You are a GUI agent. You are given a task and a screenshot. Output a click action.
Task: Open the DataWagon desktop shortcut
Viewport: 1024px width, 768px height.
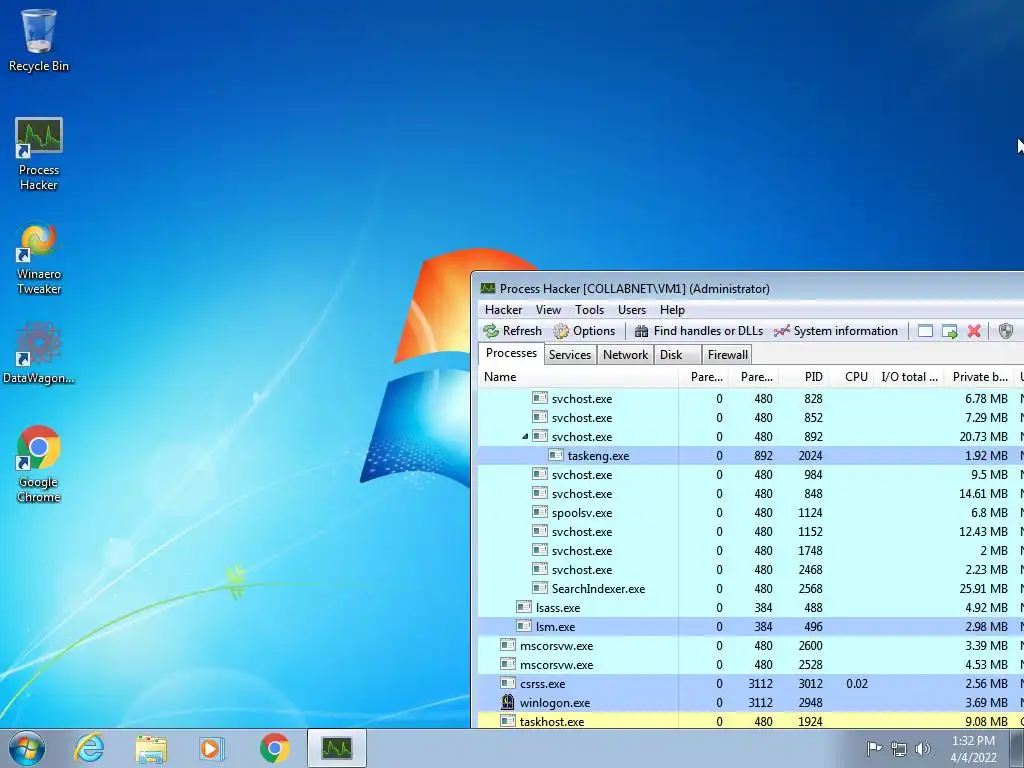click(x=39, y=353)
